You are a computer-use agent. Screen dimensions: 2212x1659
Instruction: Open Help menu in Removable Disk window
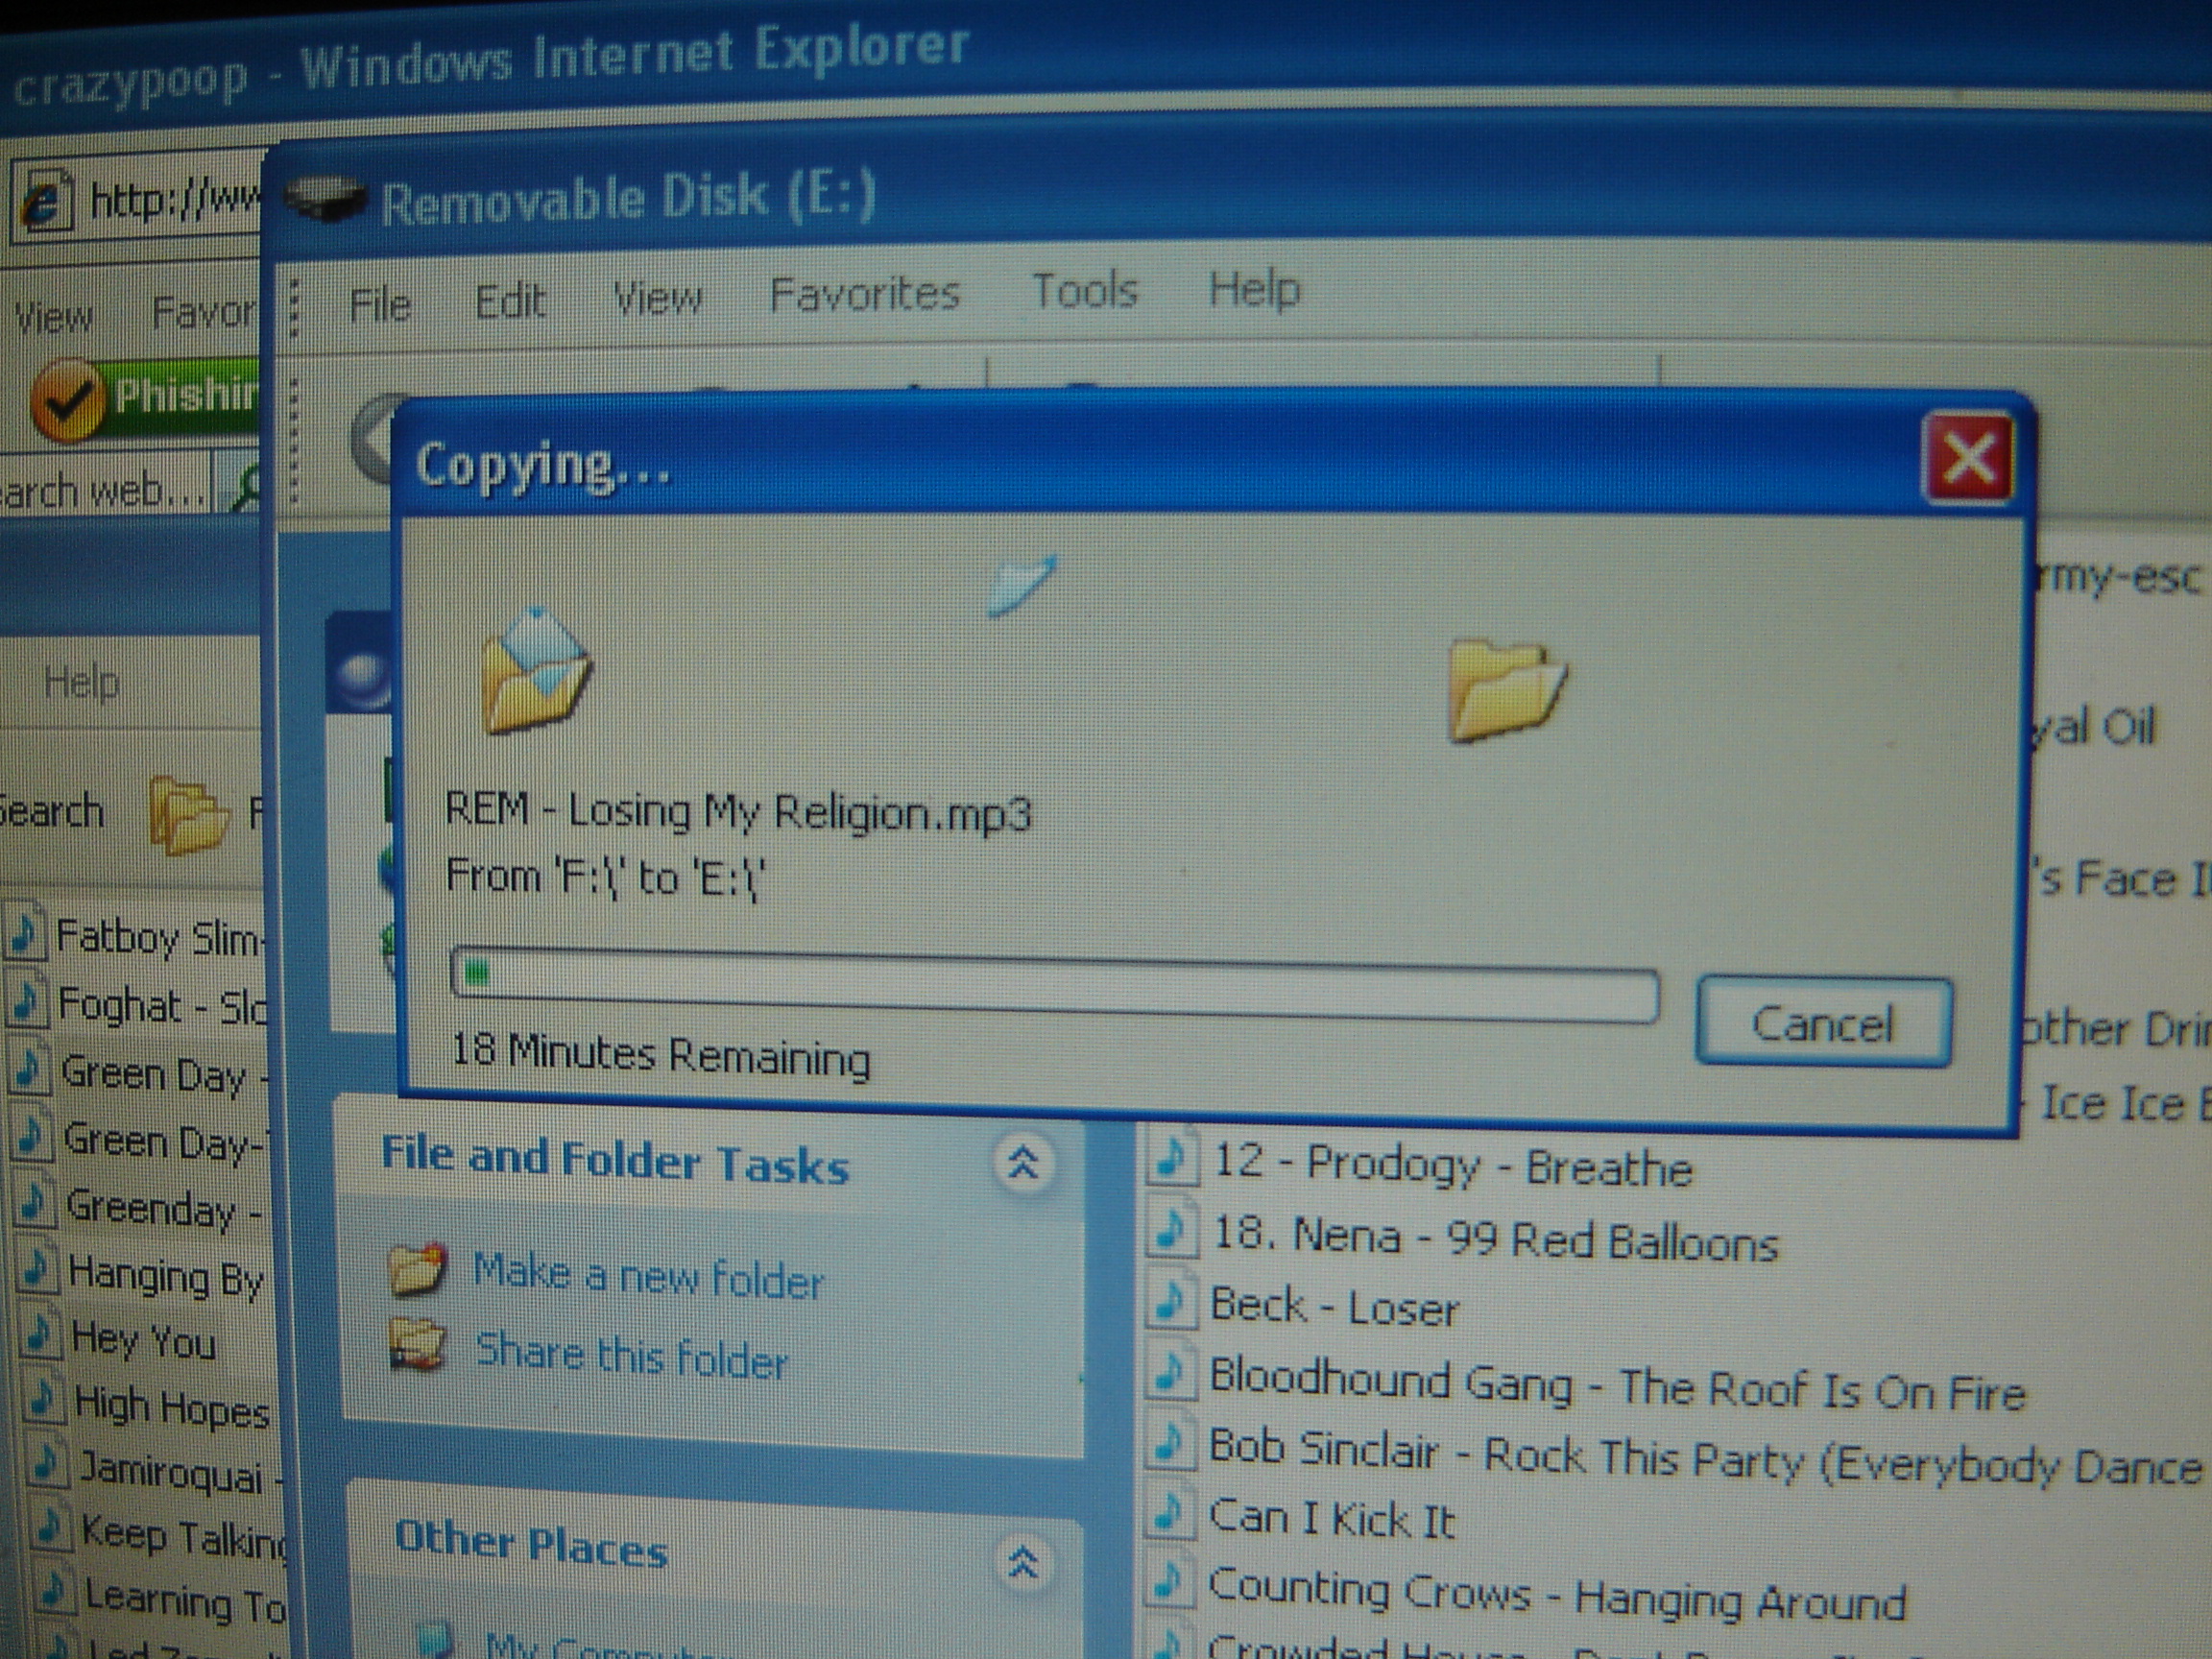pos(1254,290)
